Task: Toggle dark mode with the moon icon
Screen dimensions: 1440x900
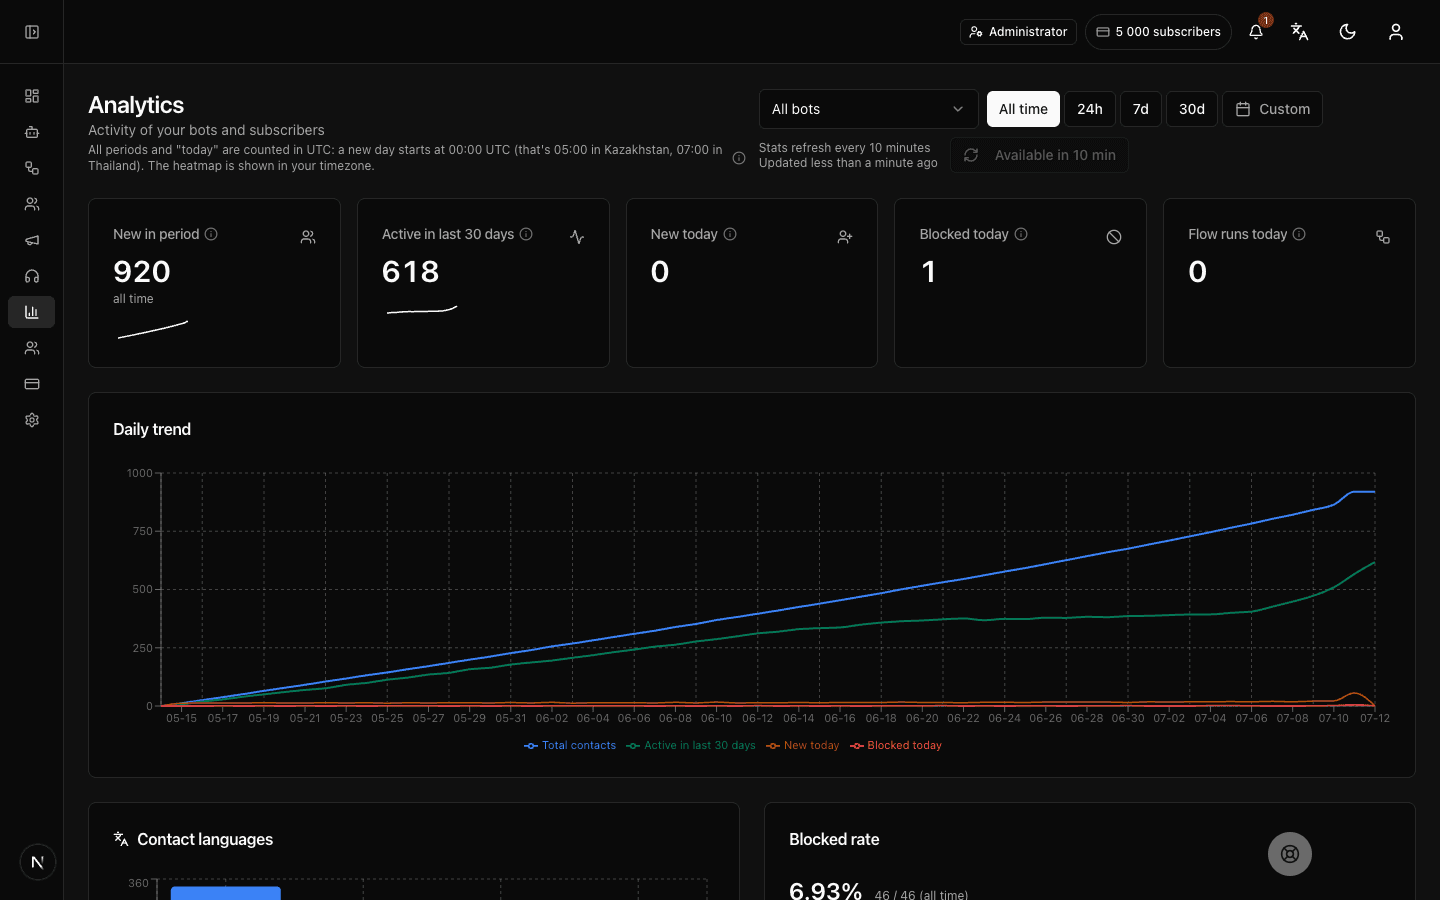Action: 1348,32
